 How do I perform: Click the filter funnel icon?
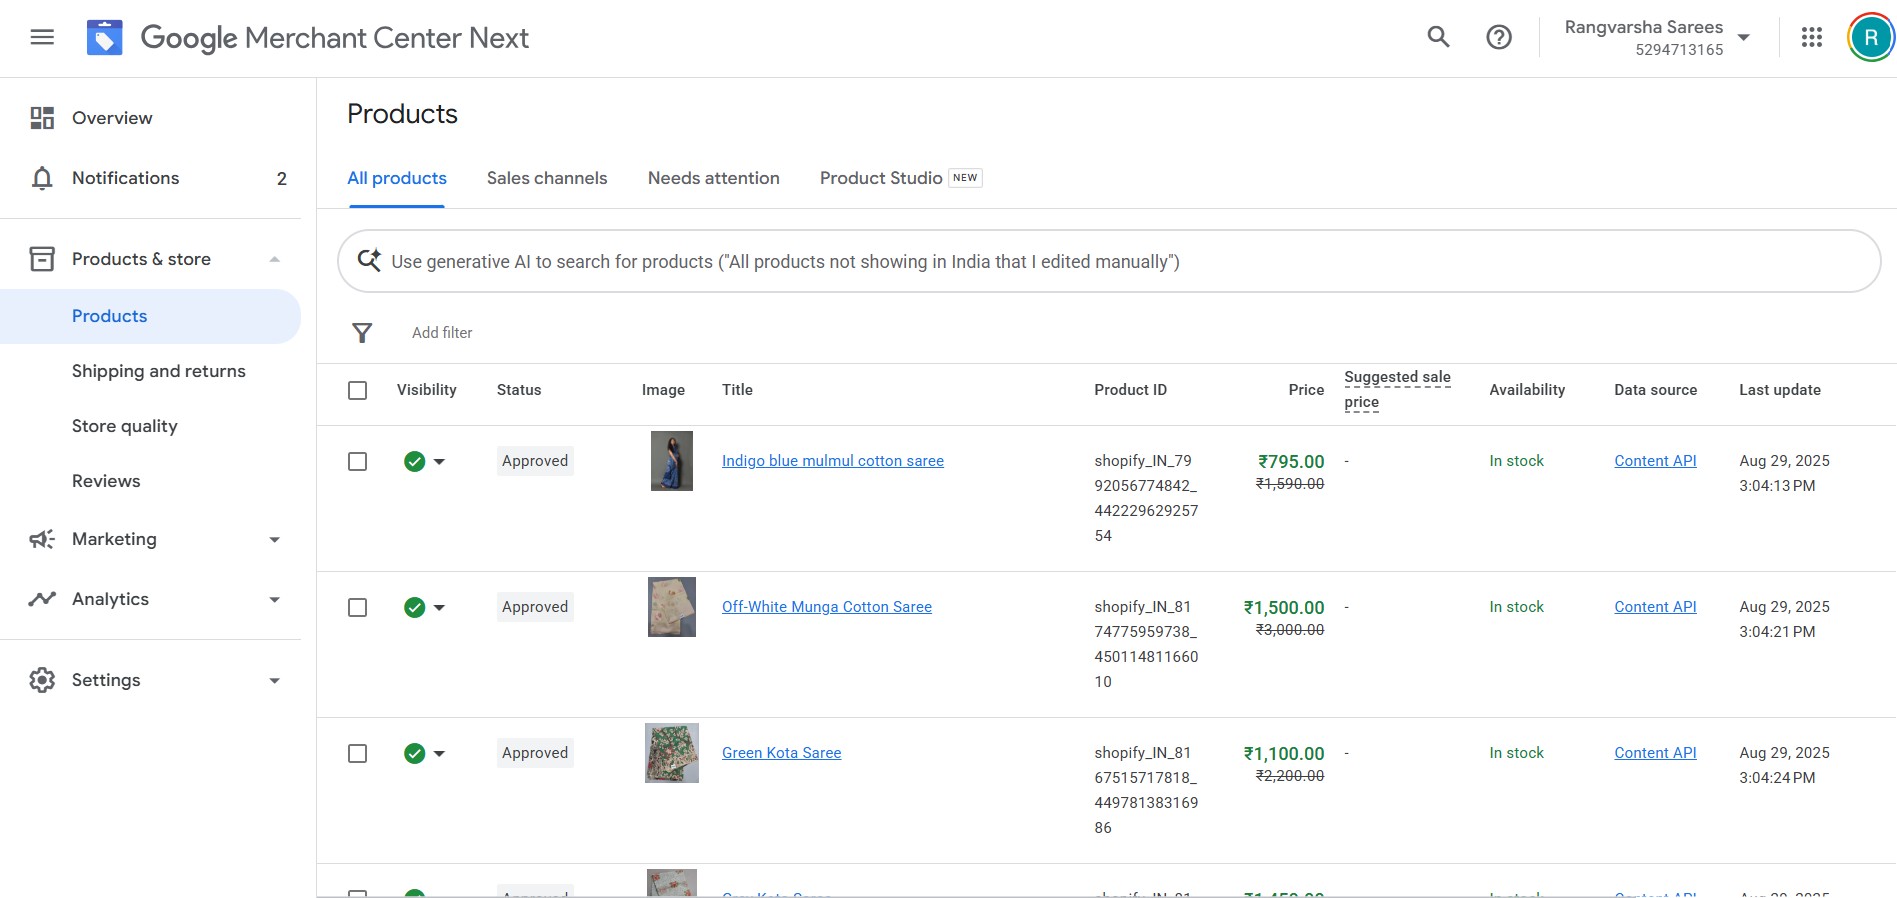coord(362,333)
